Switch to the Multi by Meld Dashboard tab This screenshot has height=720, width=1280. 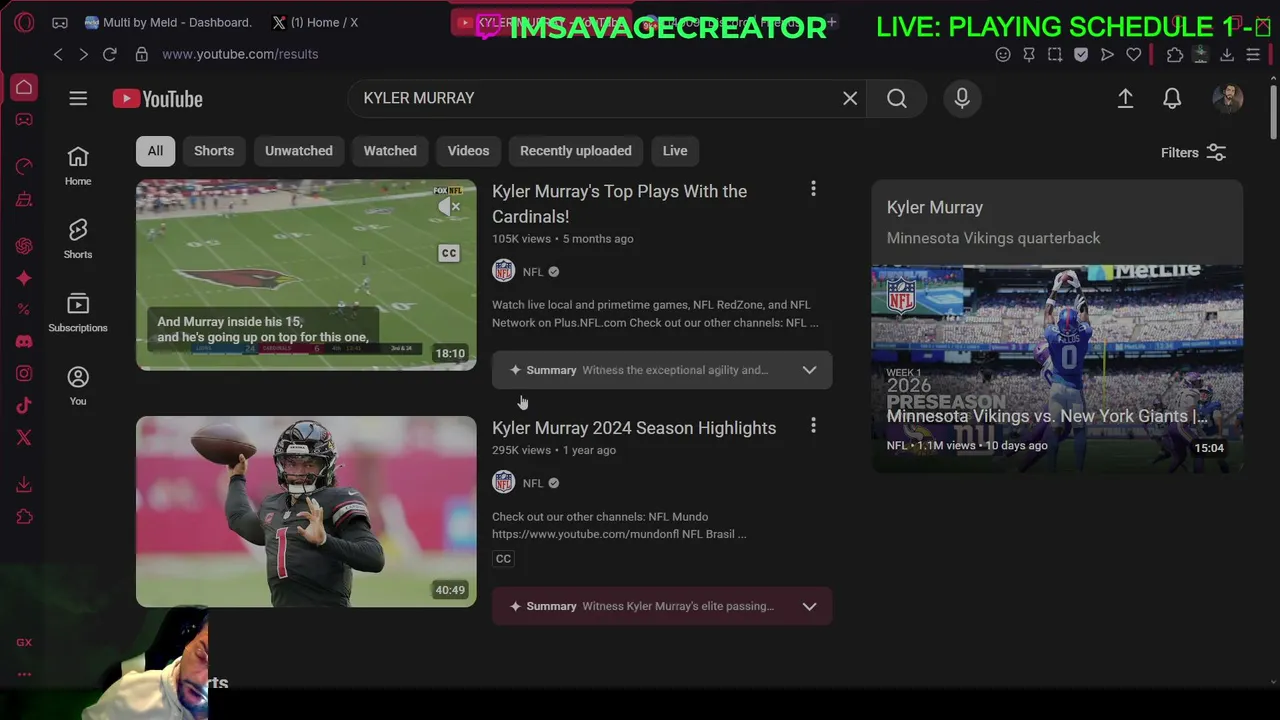point(168,22)
